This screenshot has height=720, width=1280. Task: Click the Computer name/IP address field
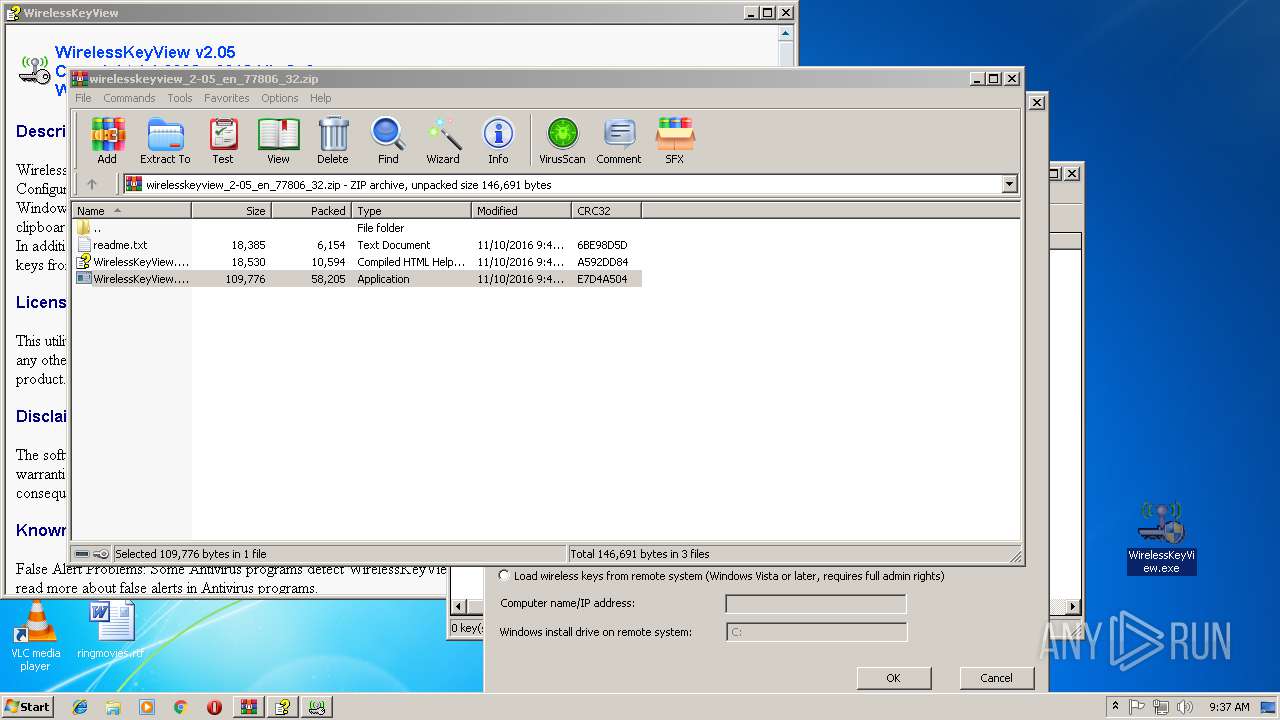[x=816, y=604]
